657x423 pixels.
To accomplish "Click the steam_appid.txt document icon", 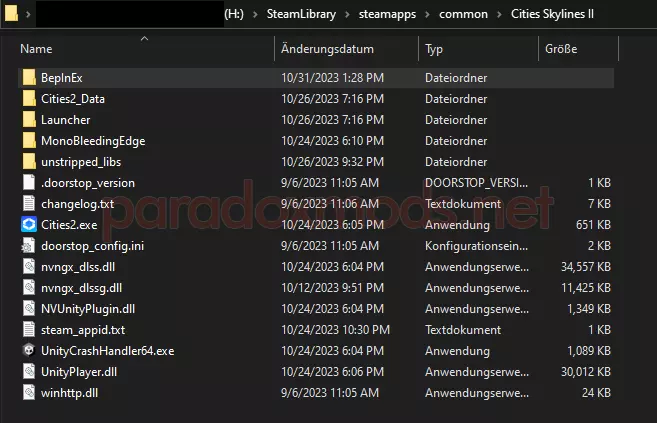I will [29, 330].
